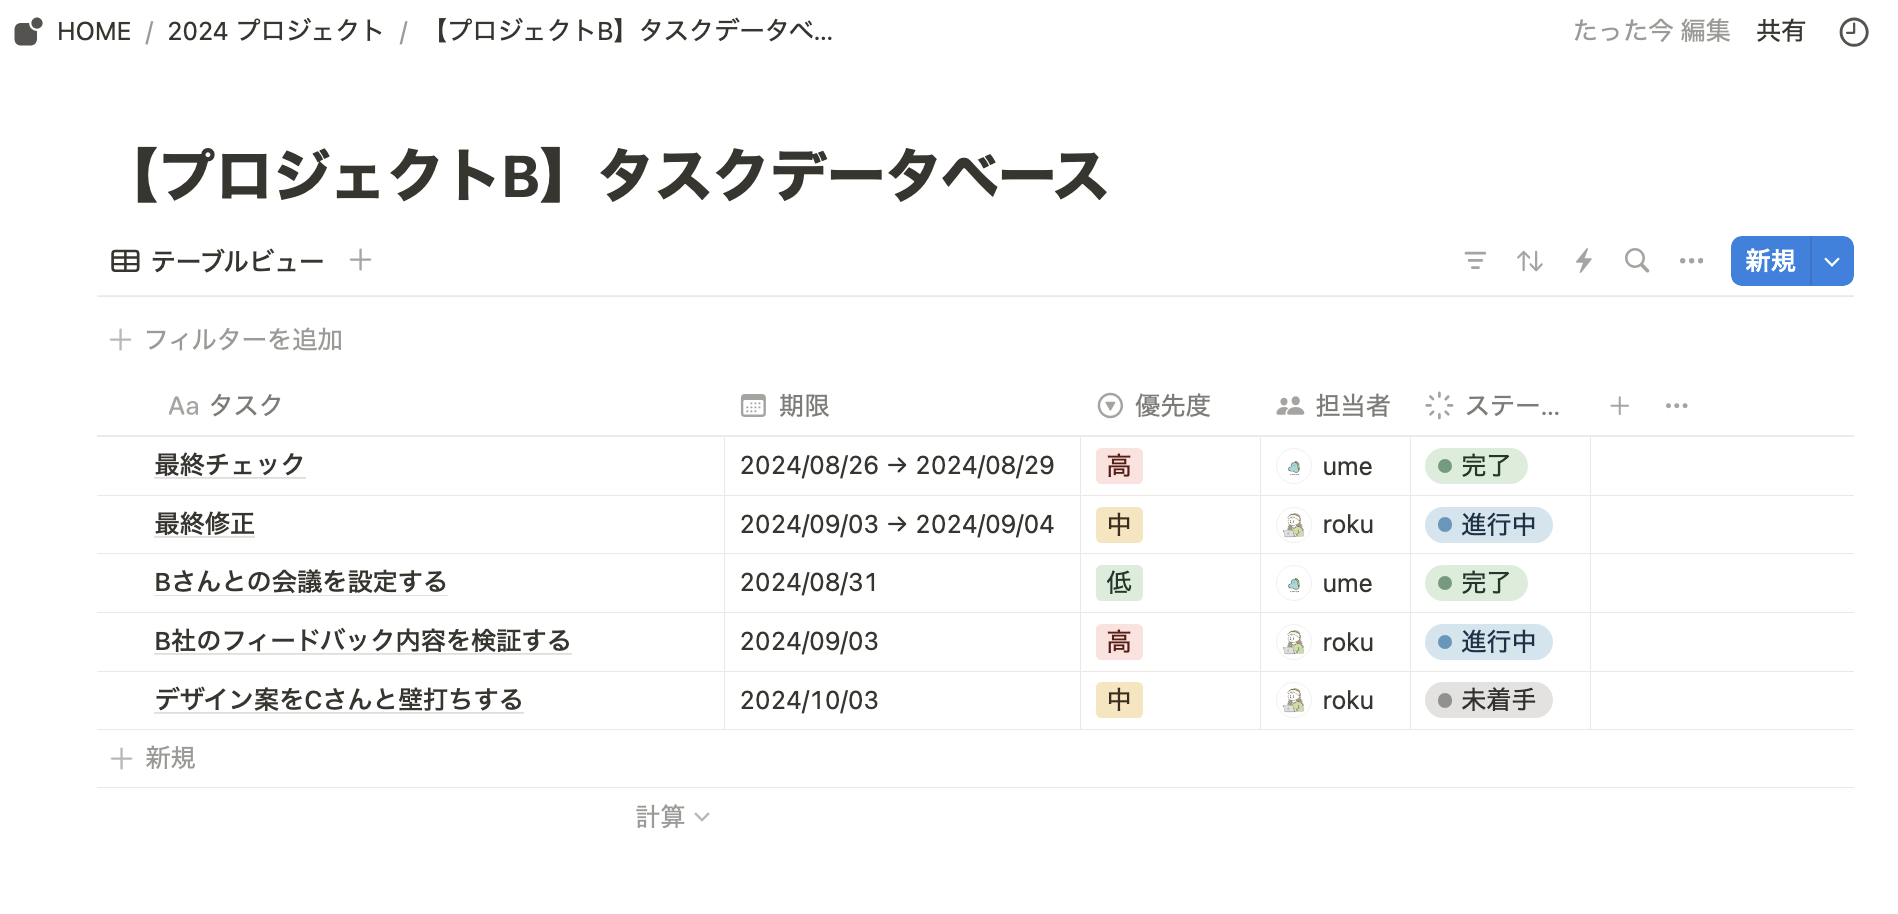Open the filter icon in the view toolbar
The height and width of the screenshot is (914, 1898).
pyautogui.click(x=1475, y=261)
